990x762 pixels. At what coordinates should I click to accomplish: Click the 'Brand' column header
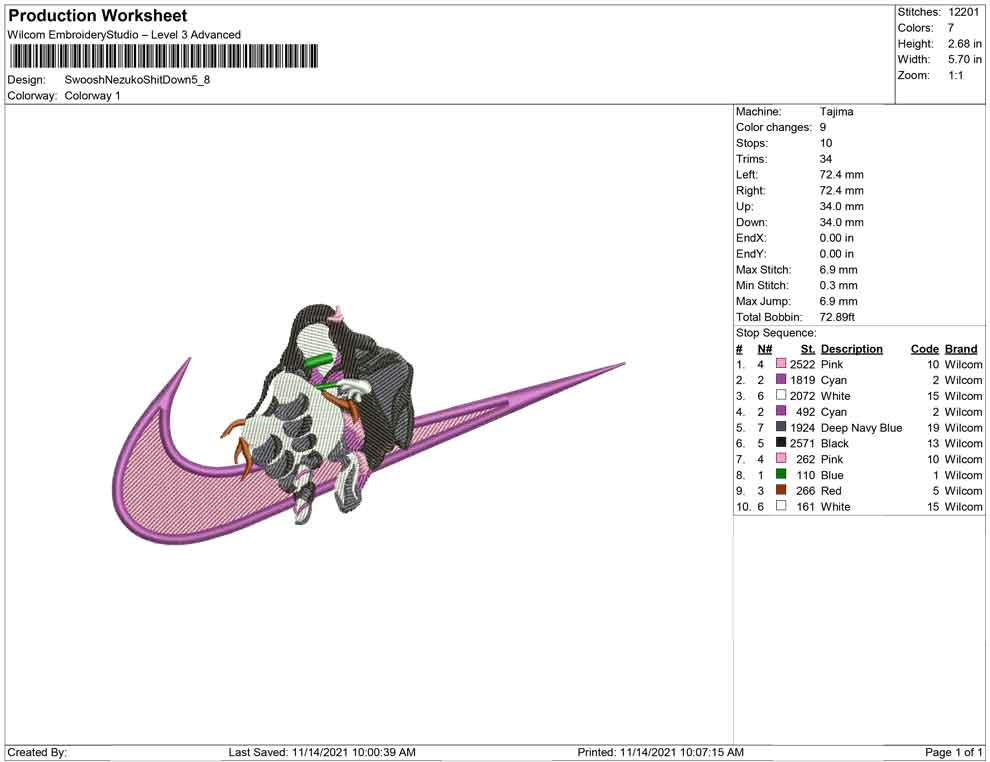(961, 349)
